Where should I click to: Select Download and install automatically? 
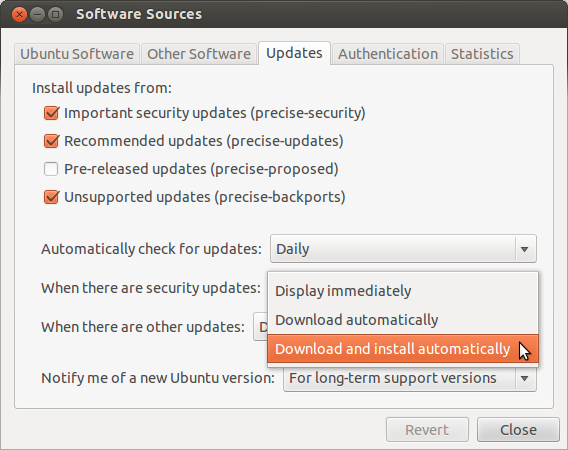coord(403,349)
